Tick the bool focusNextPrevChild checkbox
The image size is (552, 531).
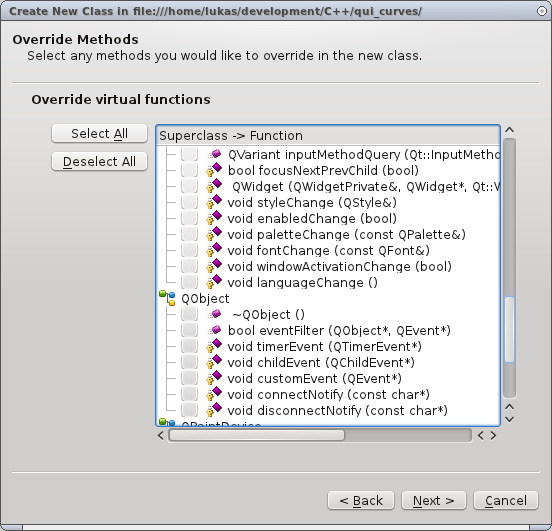coord(189,170)
